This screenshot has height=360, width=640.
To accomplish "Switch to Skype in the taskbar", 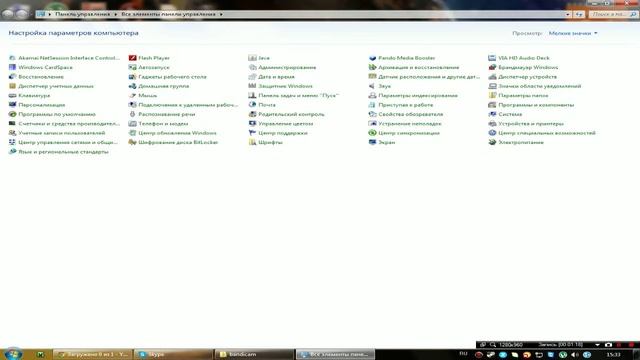I will pos(173,354).
